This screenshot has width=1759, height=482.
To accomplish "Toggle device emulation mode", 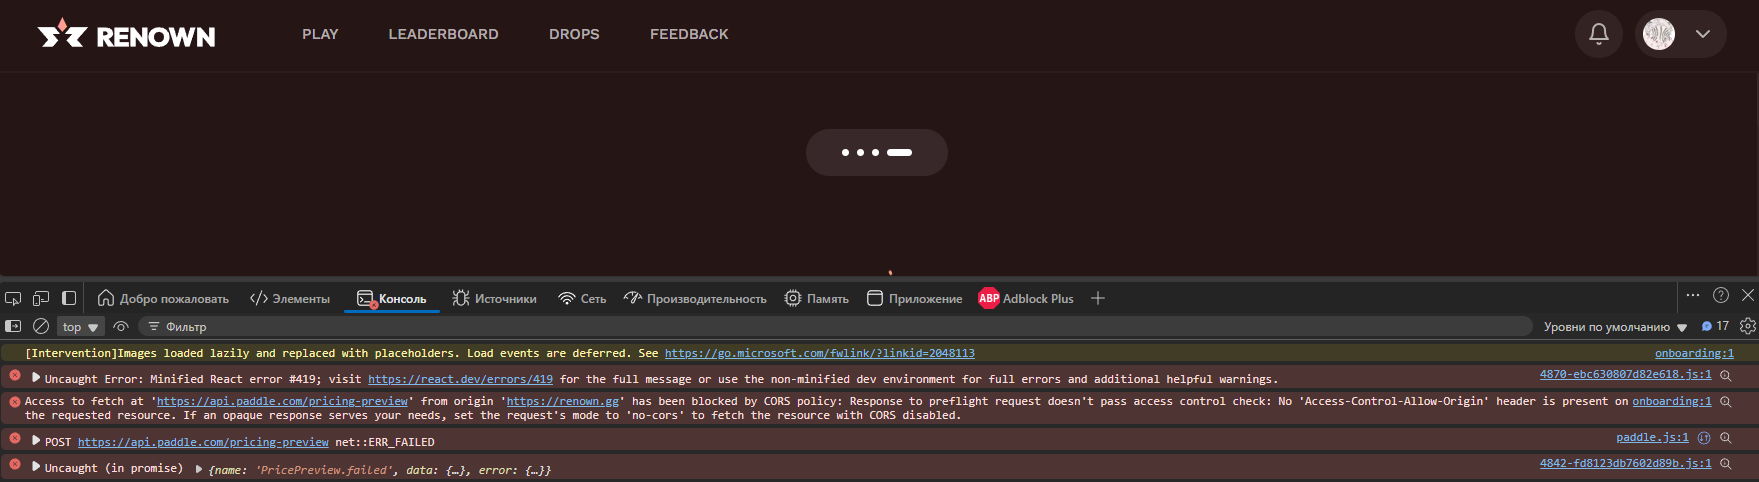I will [41, 298].
